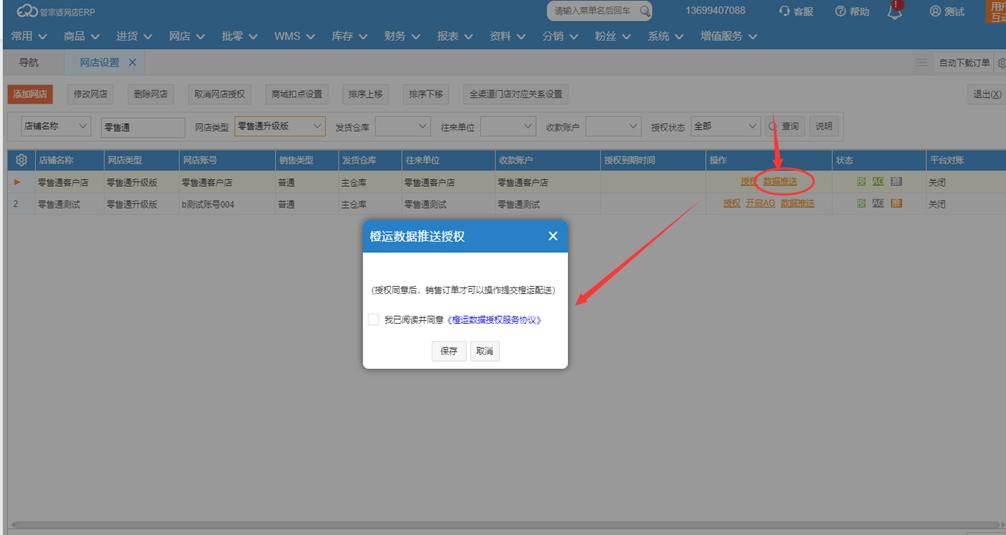Click 数据推送 link for 零售通测试 row
1006x535 pixels.
click(x=797, y=203)
